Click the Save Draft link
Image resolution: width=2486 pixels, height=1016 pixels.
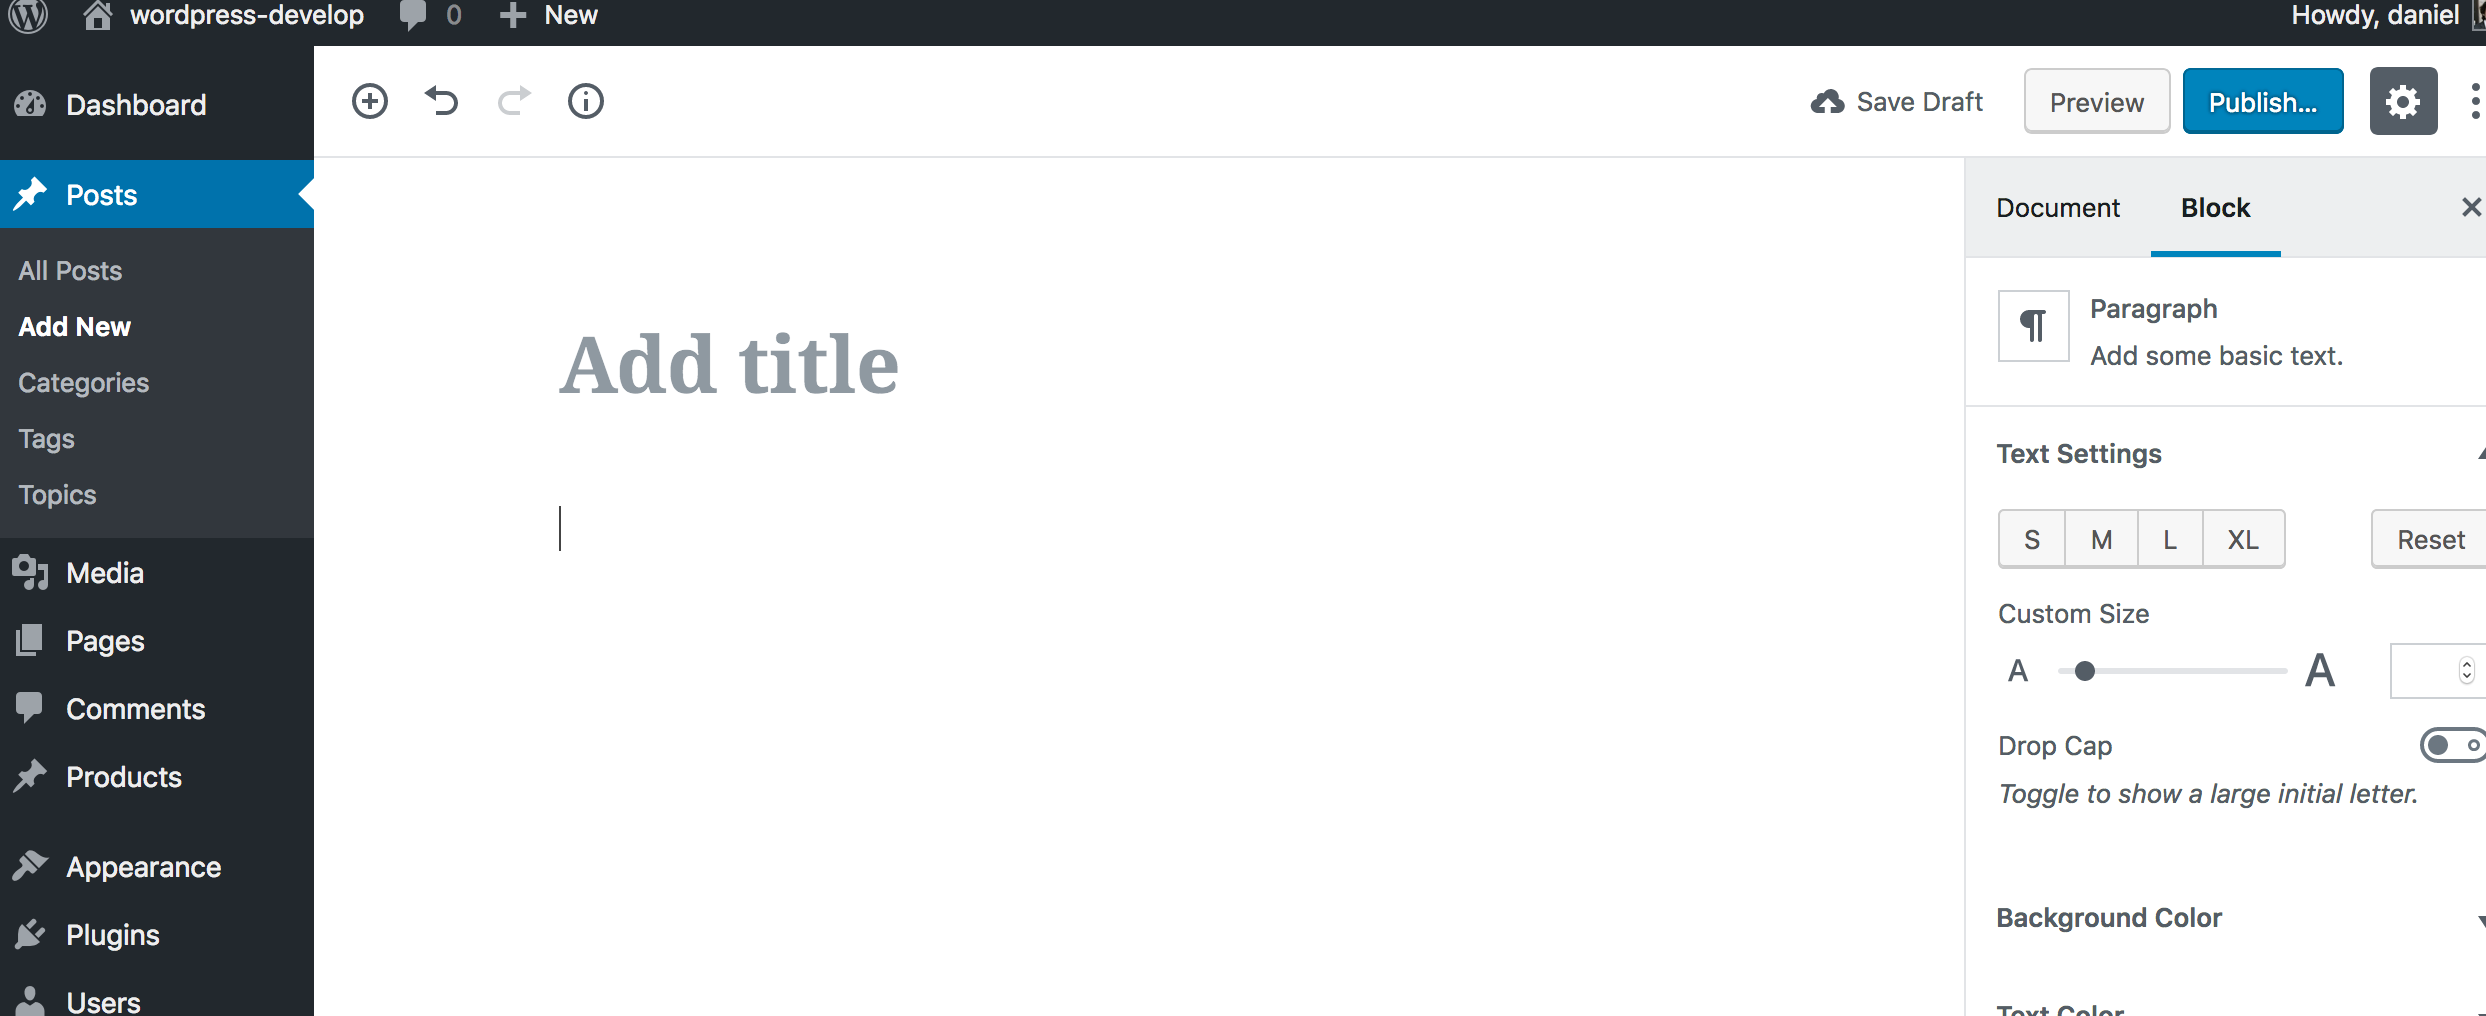[1897, 101]
